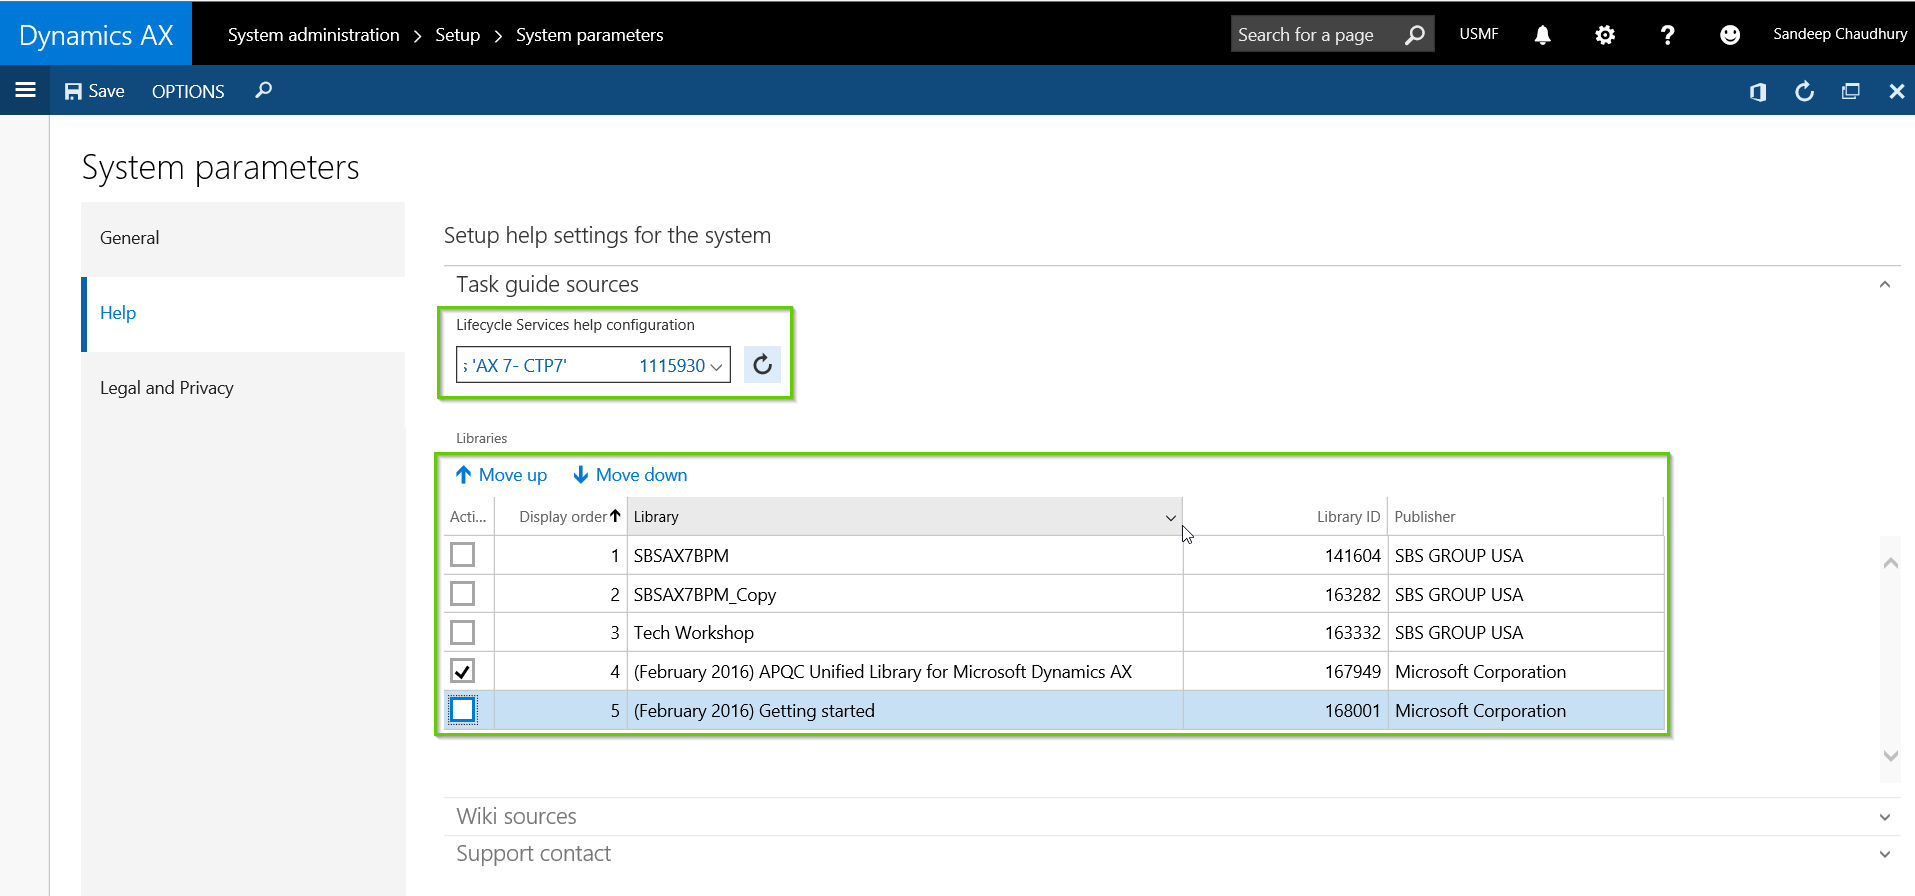Click the Move down button

(630, 475)
